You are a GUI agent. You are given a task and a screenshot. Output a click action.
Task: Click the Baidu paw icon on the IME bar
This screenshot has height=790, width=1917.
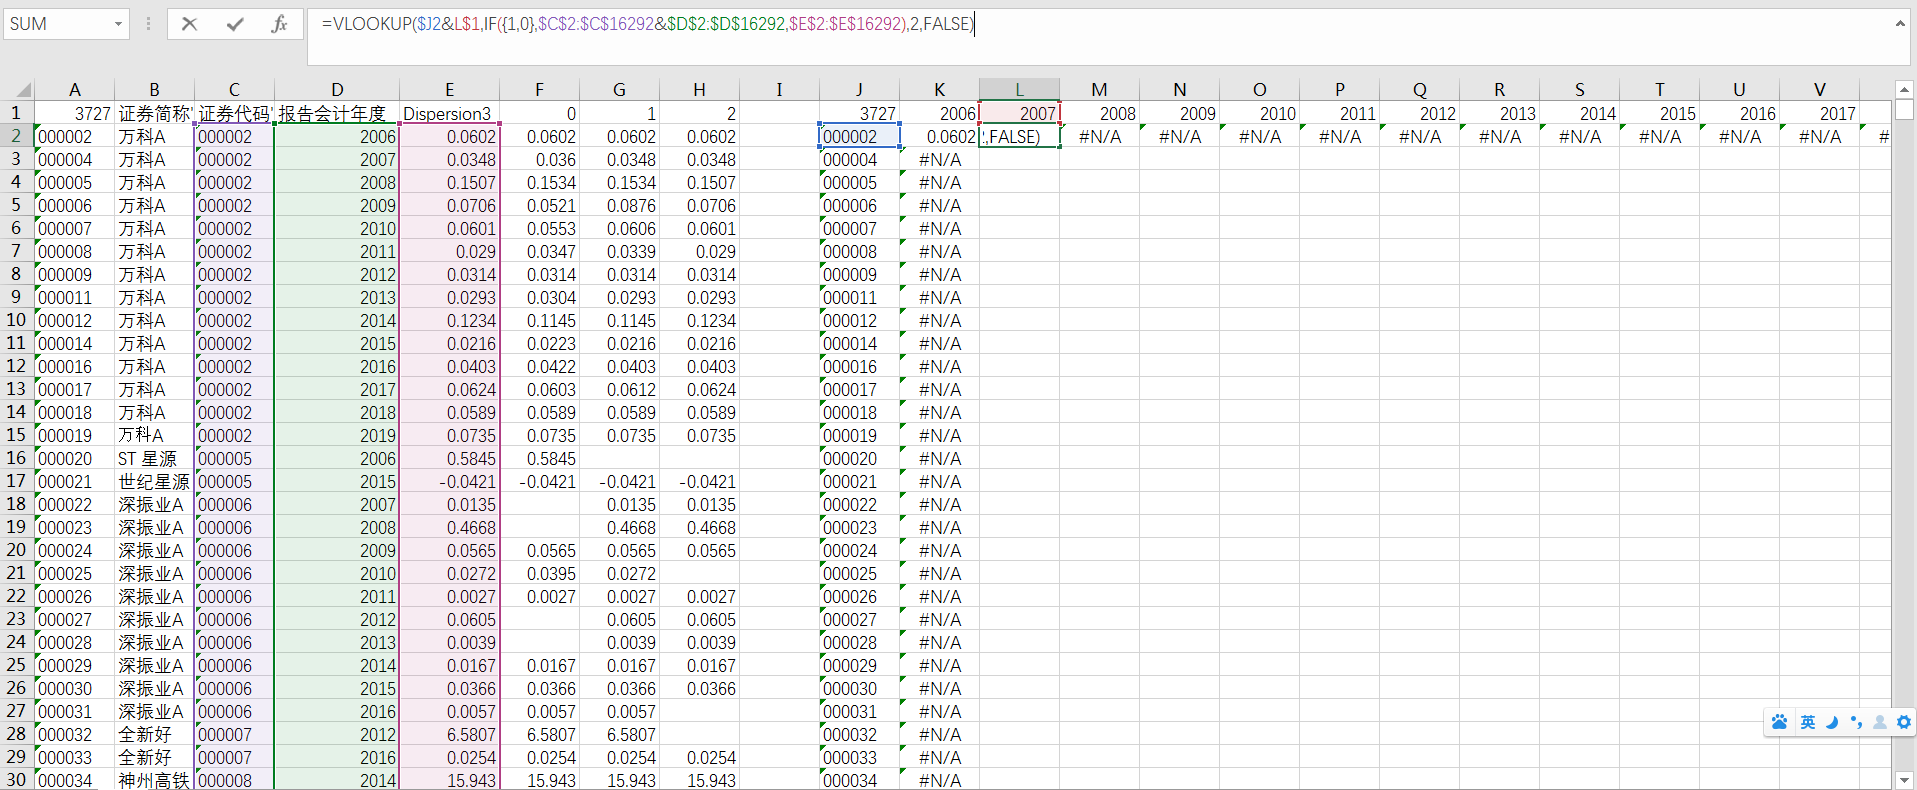(1779, 722)
